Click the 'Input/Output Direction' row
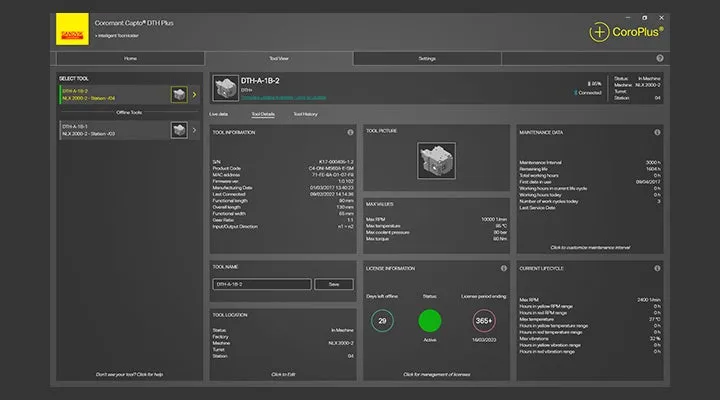Screen dimensions: 720x400 [x=283, y=226]
